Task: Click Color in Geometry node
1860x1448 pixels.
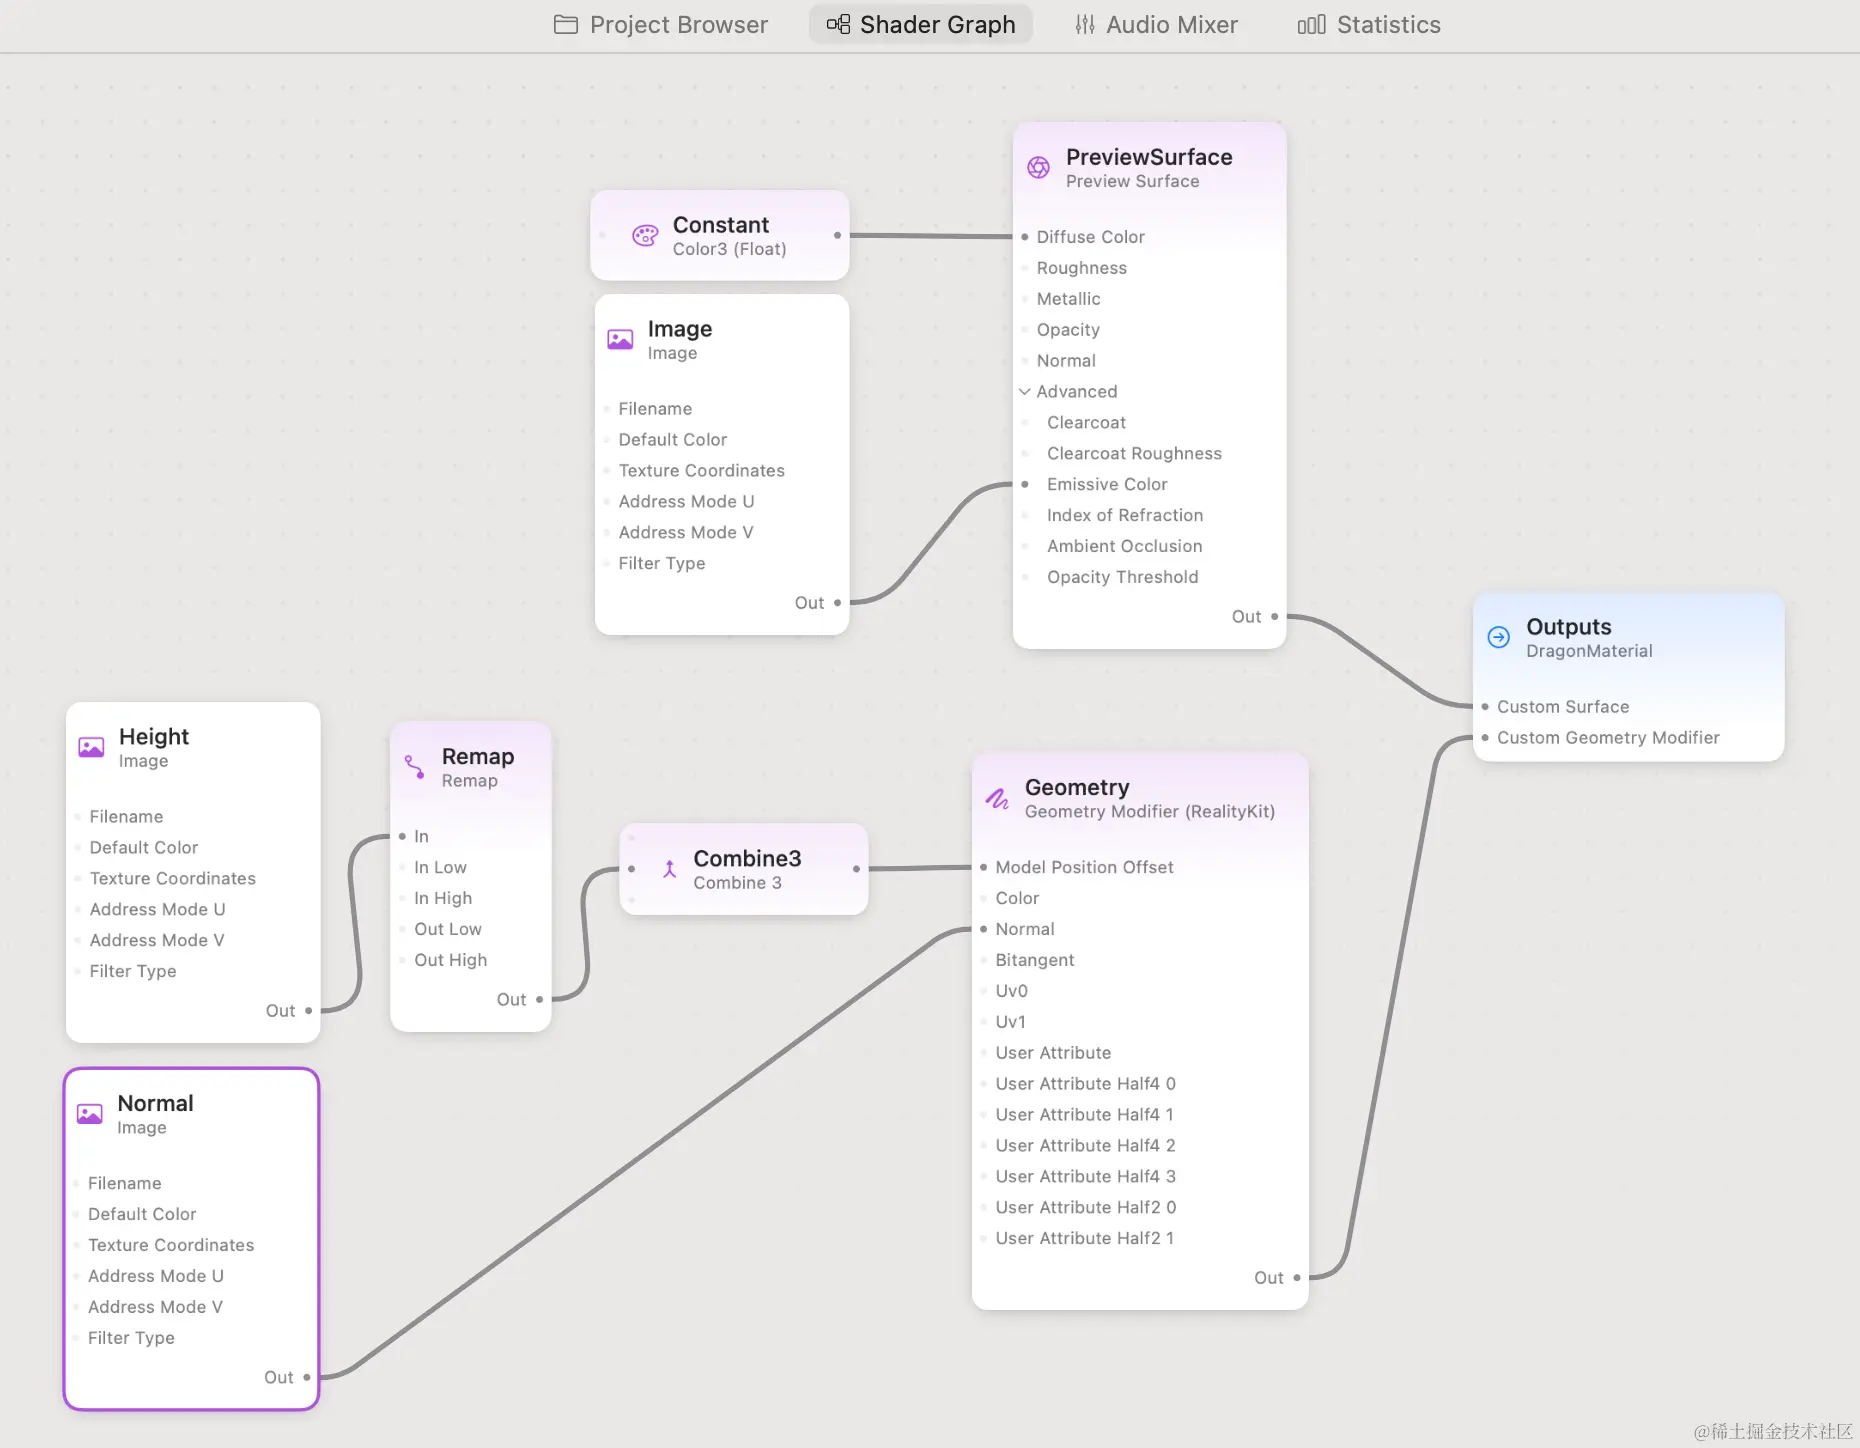Action: coord(1017,898)
